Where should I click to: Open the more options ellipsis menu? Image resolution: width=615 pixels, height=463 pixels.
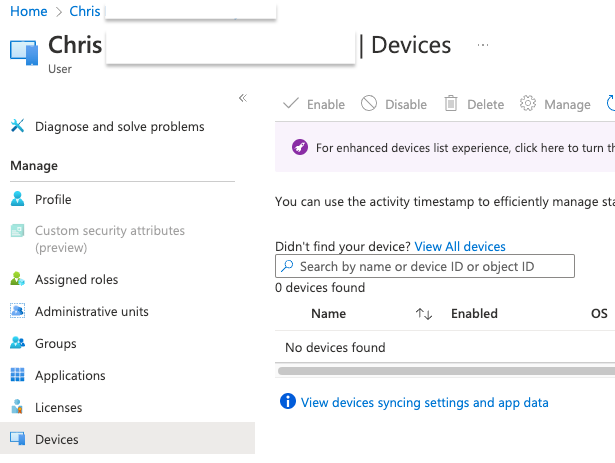click(483, 45)
